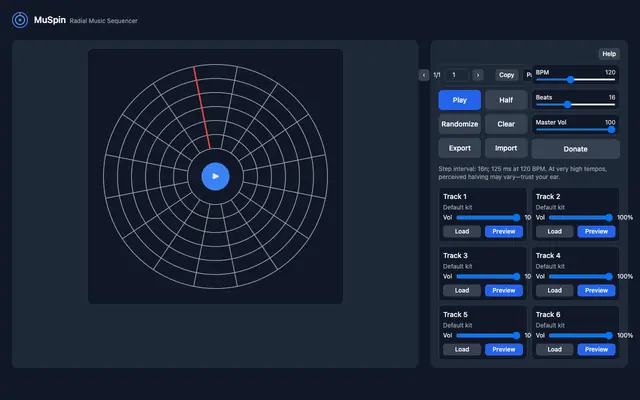Import a project file

(x=506, y=148)
